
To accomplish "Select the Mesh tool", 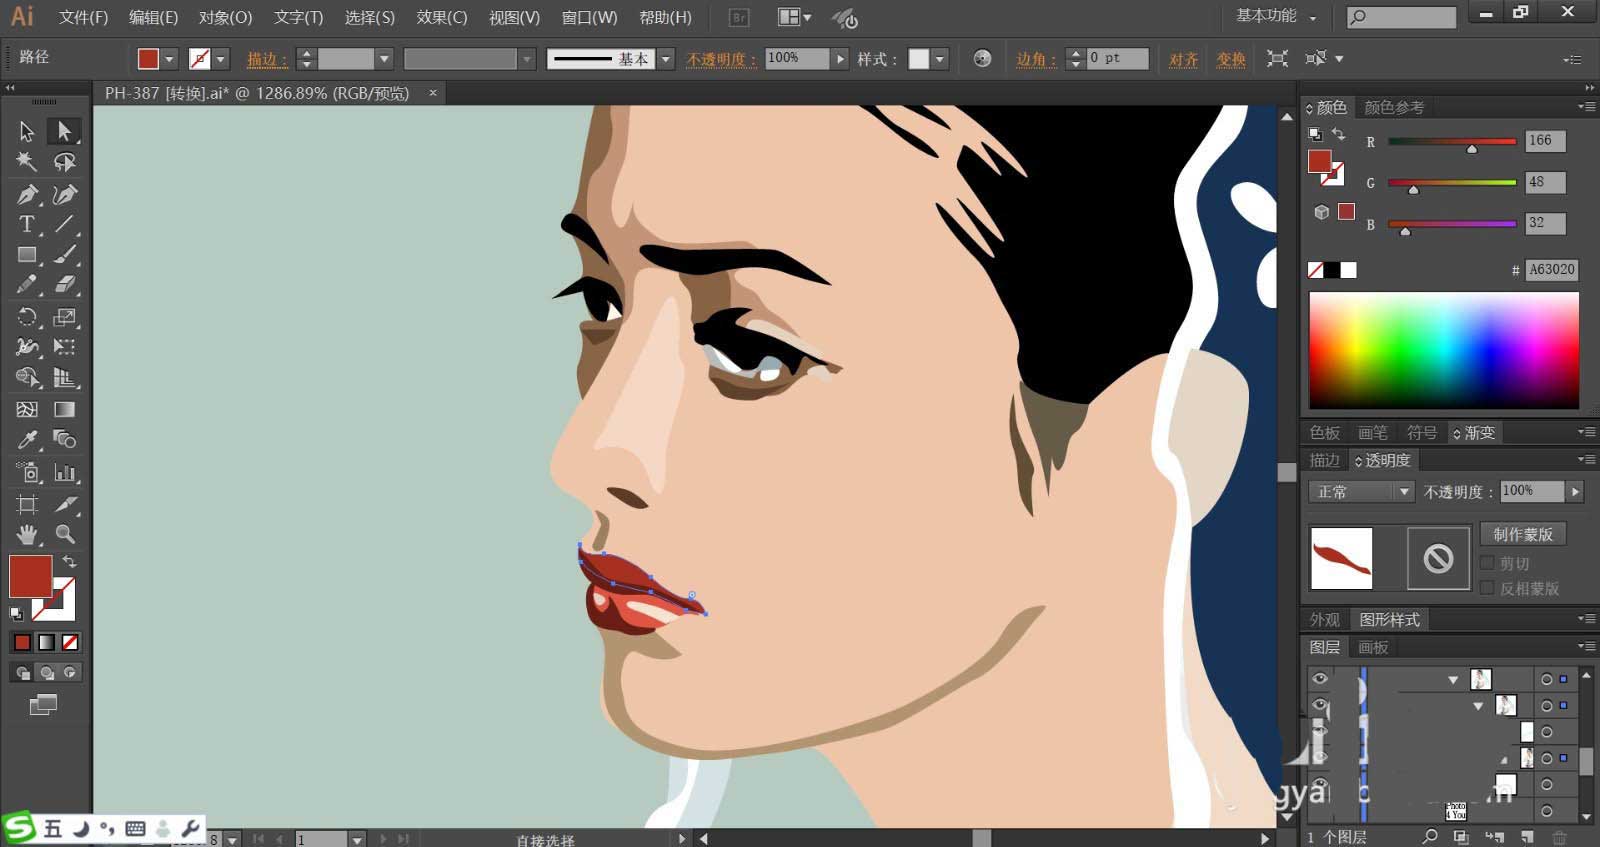I will 27,409.
